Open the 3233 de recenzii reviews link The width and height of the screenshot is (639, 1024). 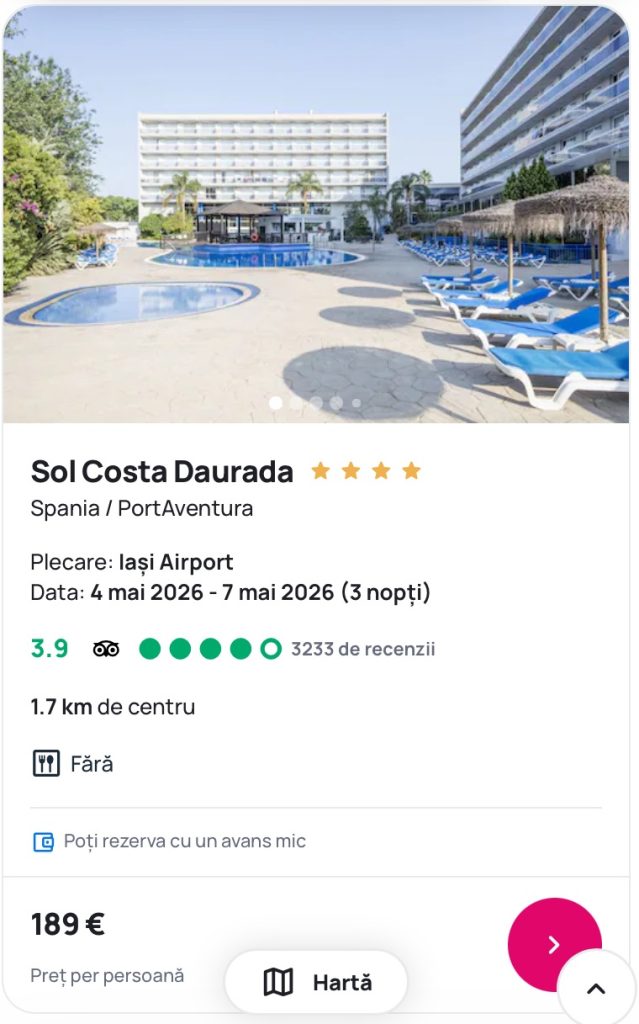coord(363,649)
